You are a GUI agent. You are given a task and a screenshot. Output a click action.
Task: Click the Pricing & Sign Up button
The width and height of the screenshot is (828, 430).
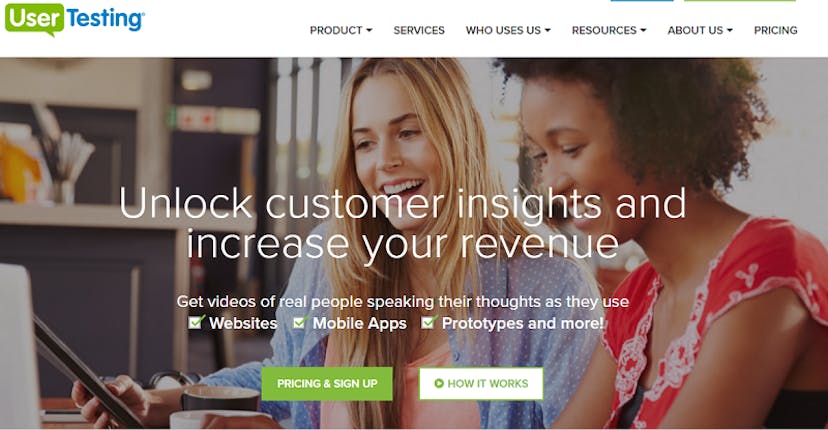tap(327, 384)
